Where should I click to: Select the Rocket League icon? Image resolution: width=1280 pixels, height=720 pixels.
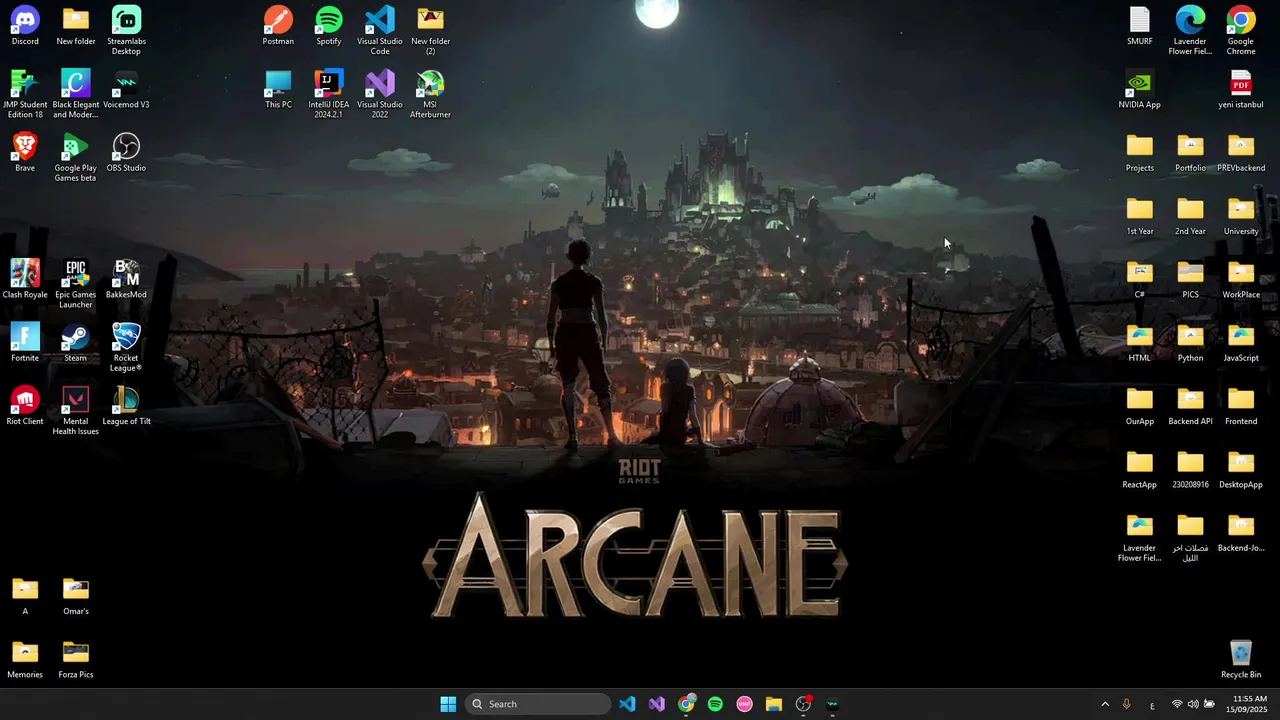tap(126, 347)
